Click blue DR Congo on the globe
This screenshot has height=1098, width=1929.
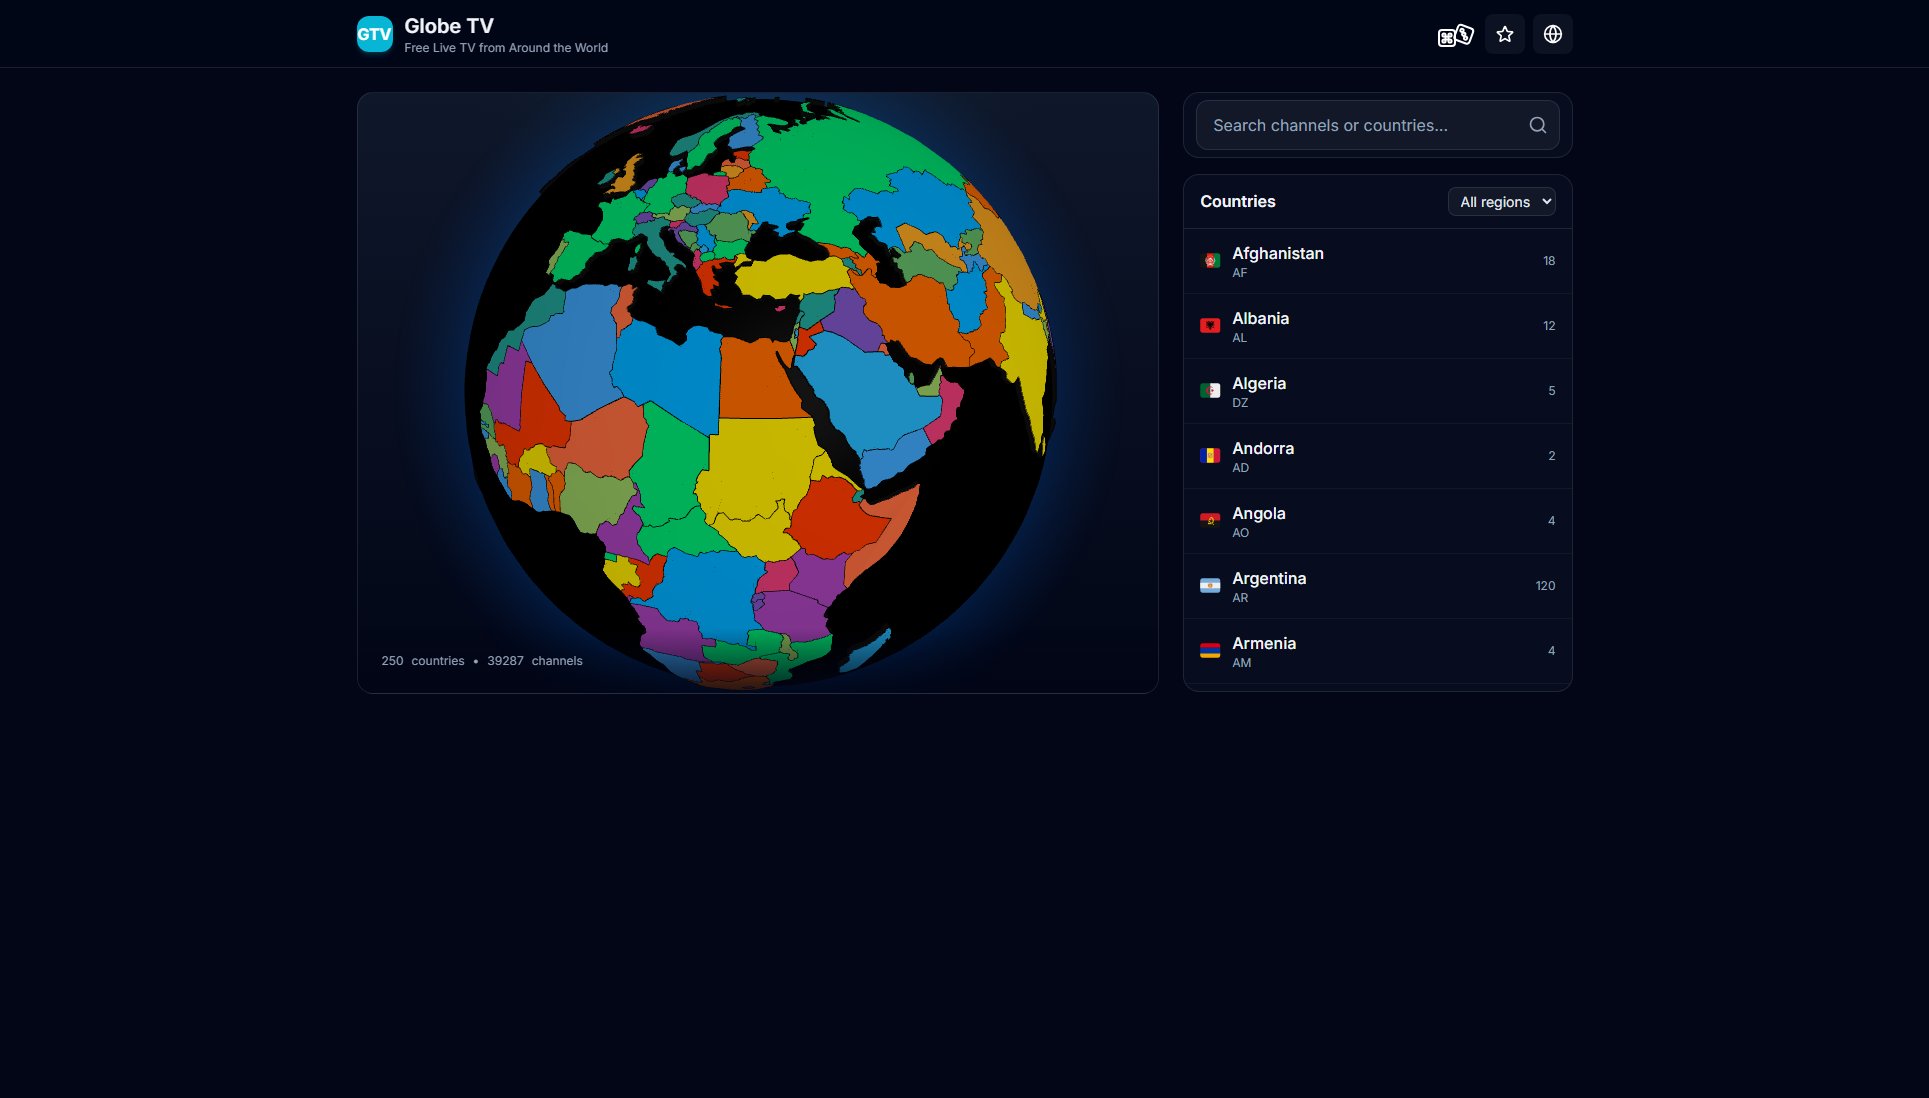tap(712, 590)
